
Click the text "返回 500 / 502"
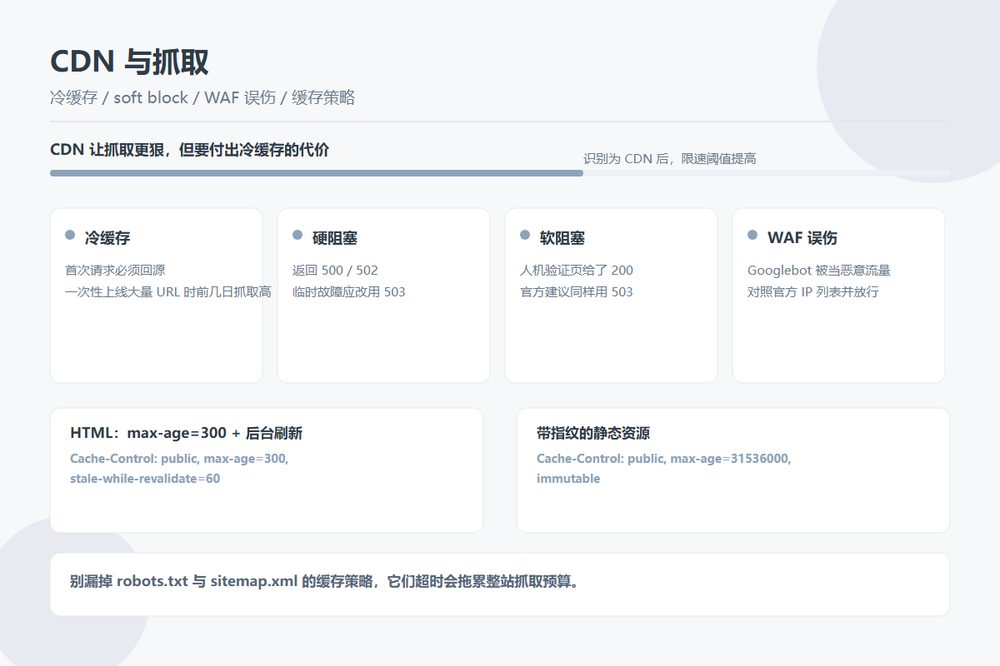335,270
